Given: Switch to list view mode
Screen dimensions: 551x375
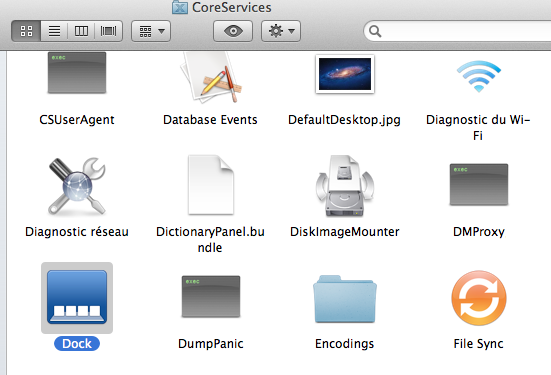Looking at the screenshot, I should [x=54, y=31].
